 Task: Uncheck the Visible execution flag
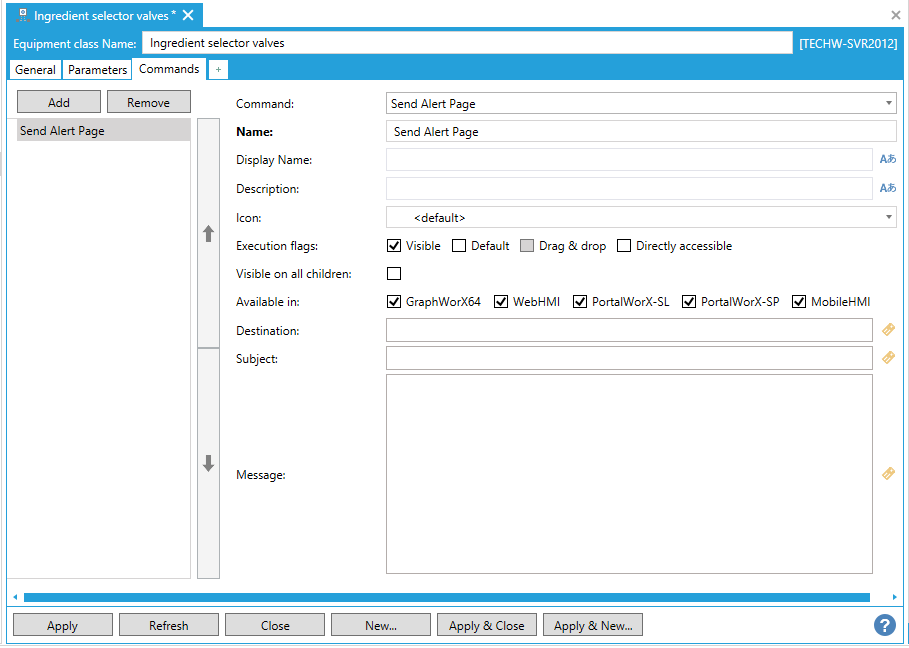(x=394, y=246)
